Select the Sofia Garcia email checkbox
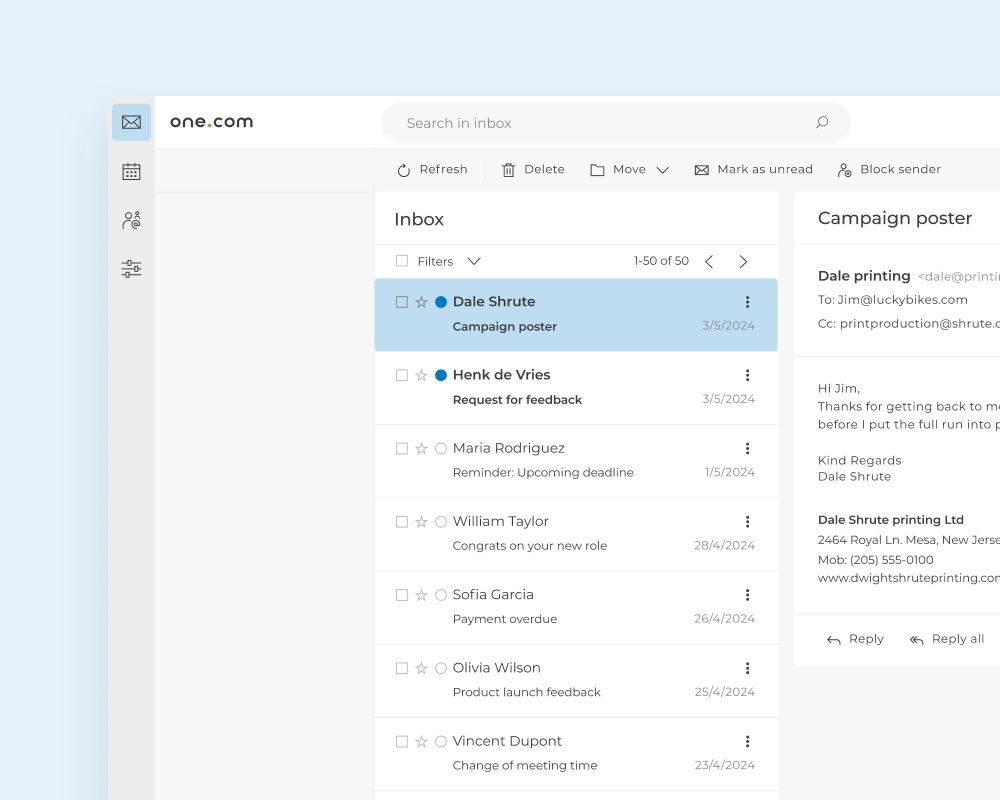 402,595
